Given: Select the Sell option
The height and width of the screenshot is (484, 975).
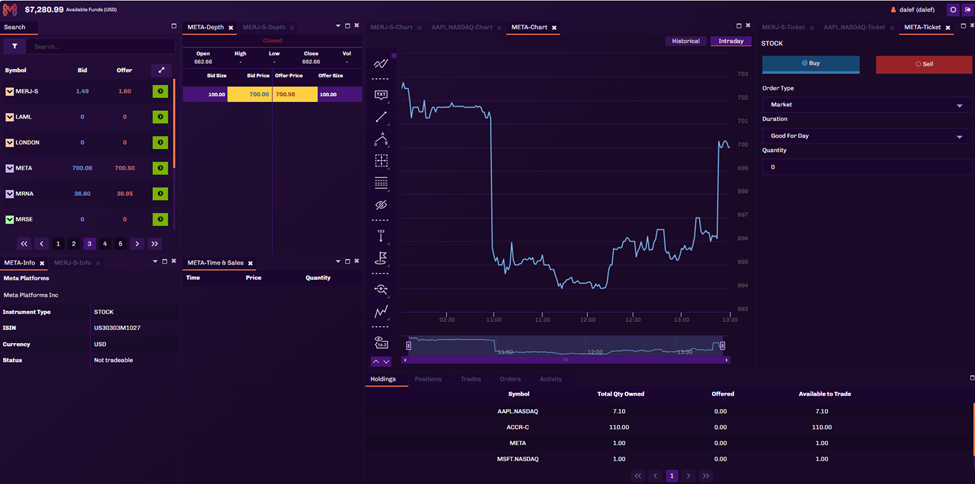Looking at the screenshot, I should (x=923, y=63).
